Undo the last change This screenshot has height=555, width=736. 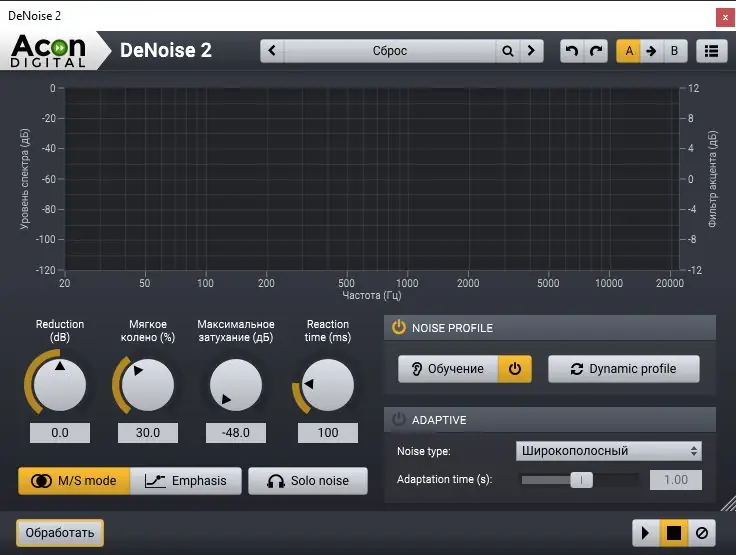coord(572,51)
